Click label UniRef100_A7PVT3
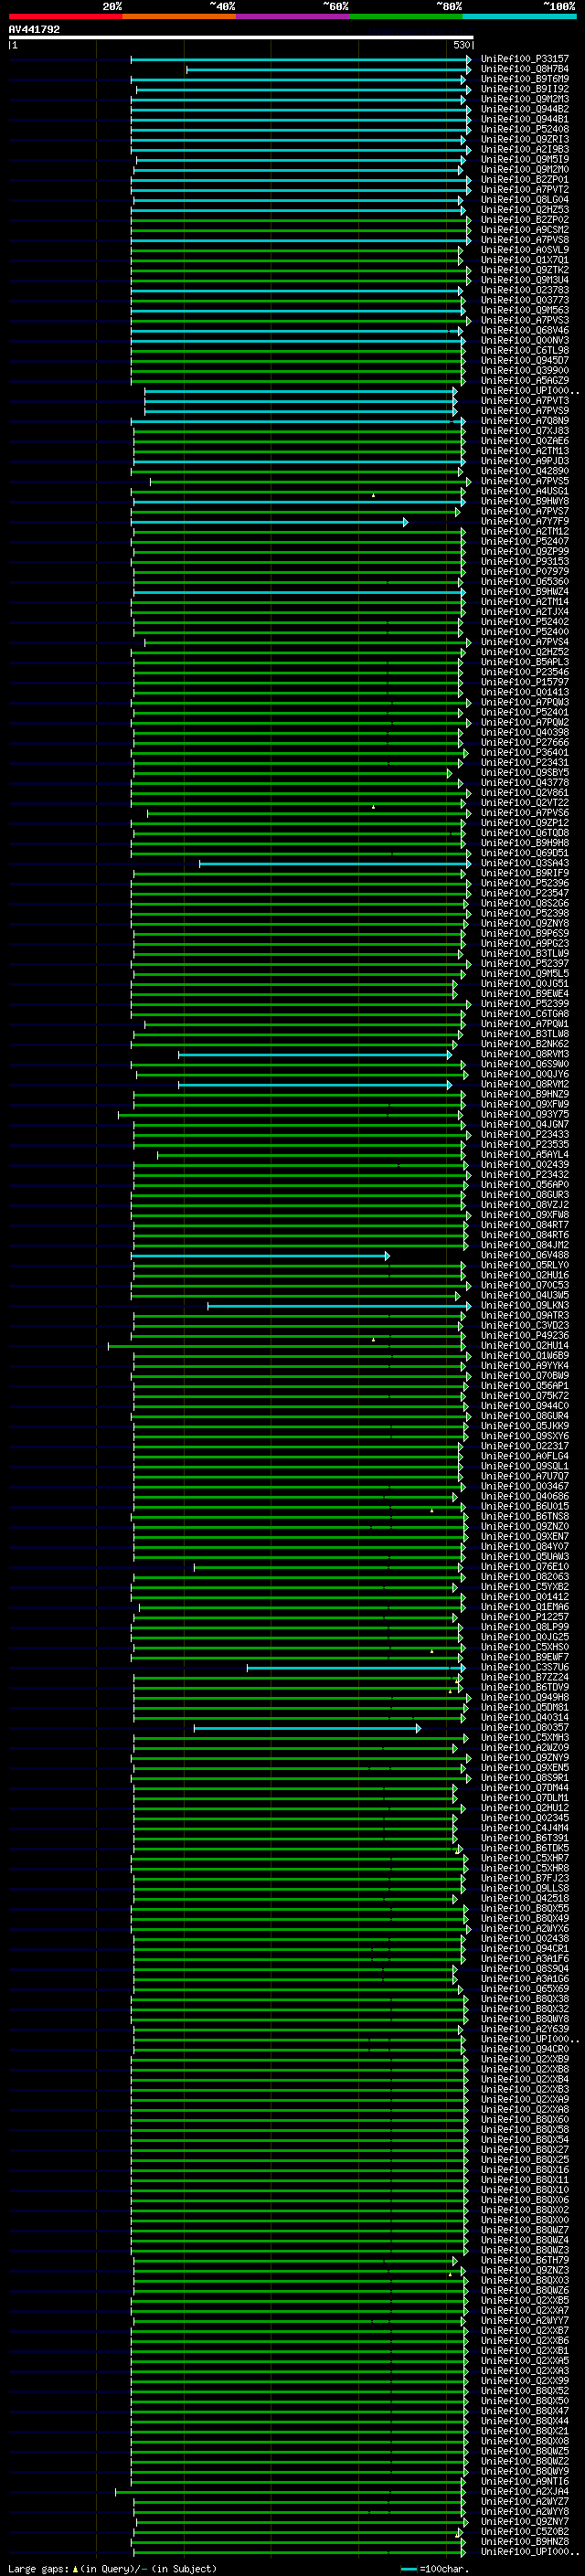The width and height of the screenshot is (585, 2576). tap(525, 401)
